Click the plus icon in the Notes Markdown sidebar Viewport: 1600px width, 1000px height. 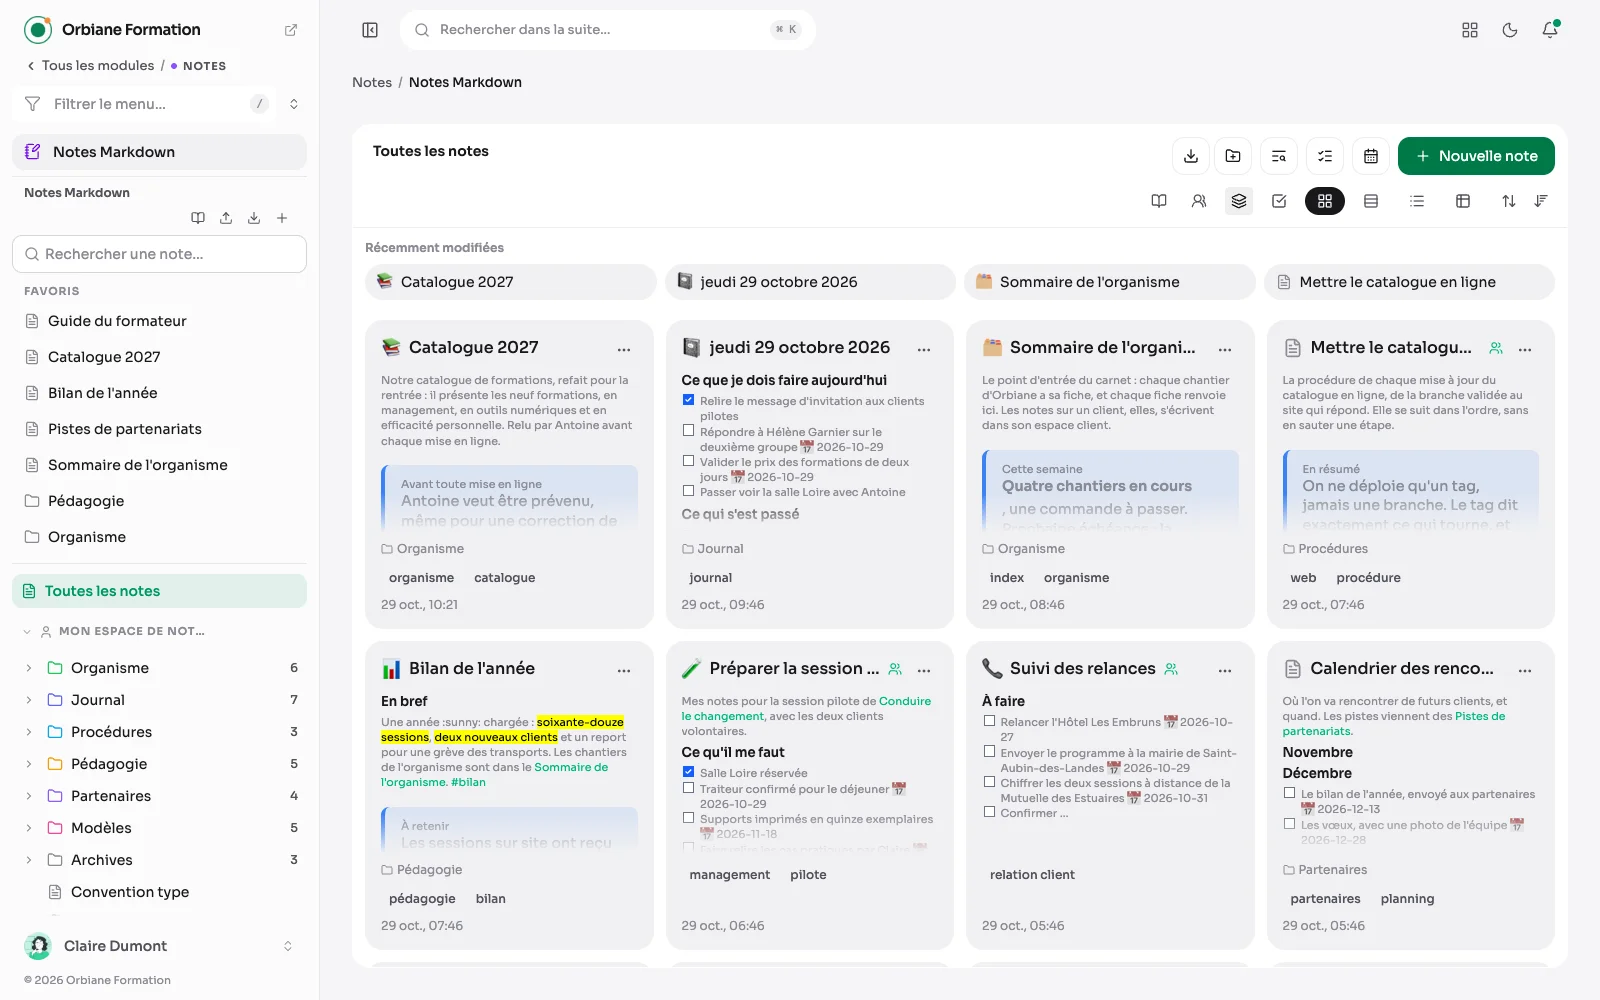click(x=282, y=218)
